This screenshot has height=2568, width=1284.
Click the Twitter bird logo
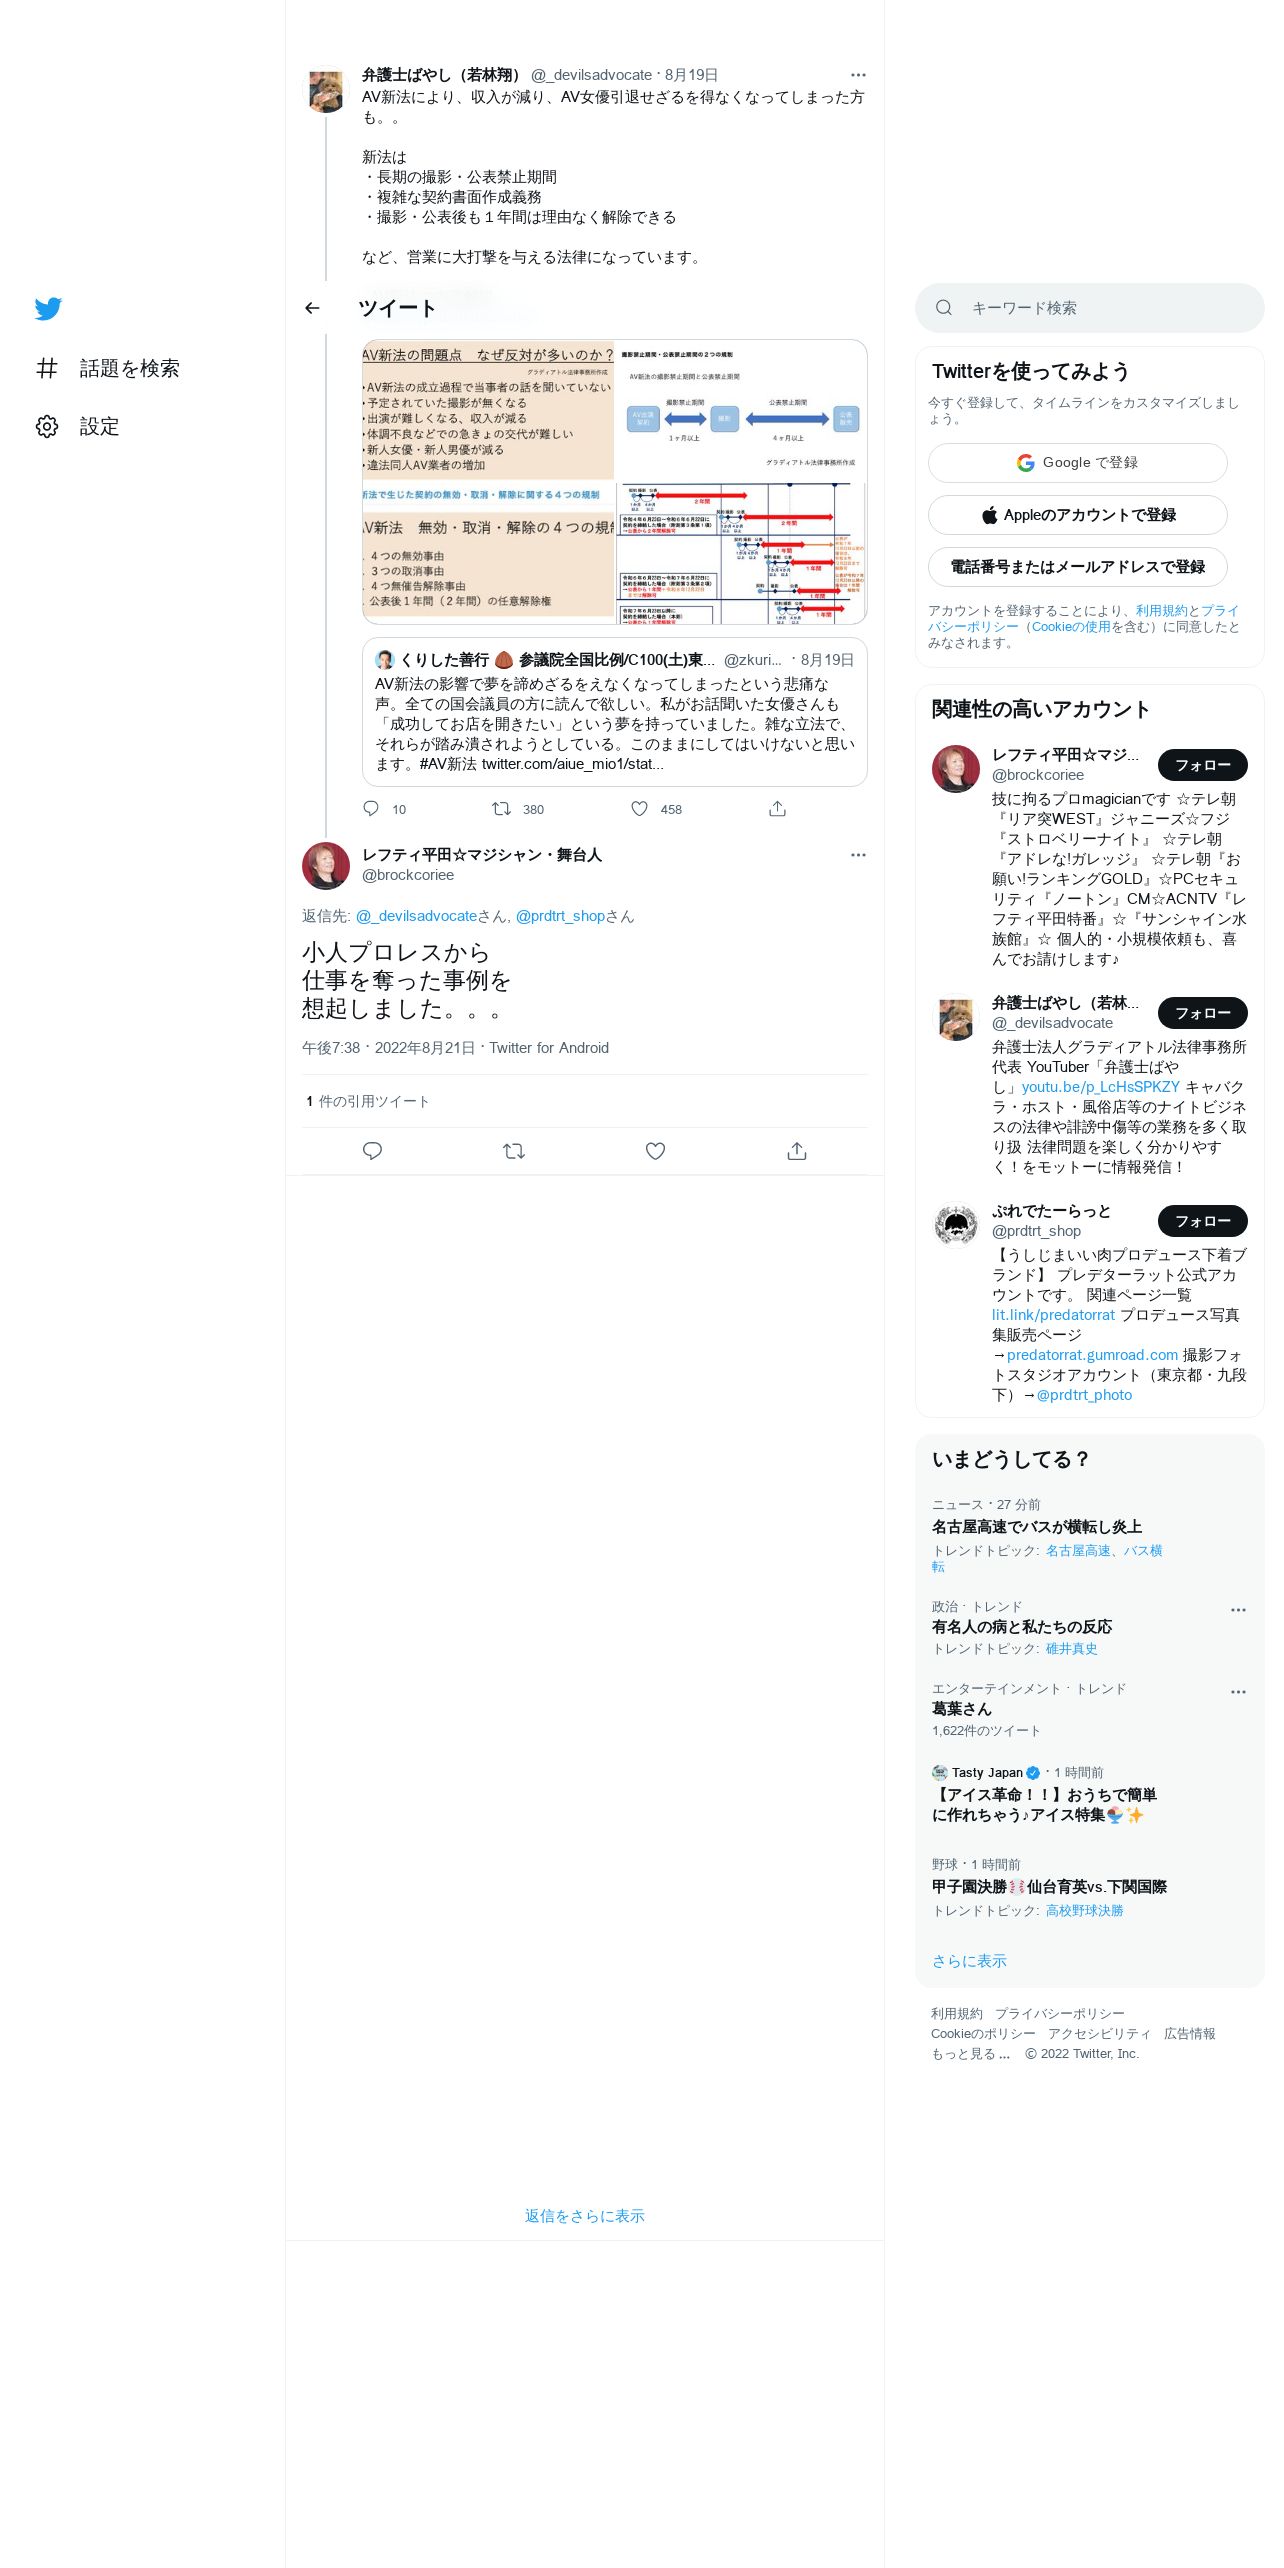[x=48, y=308]
